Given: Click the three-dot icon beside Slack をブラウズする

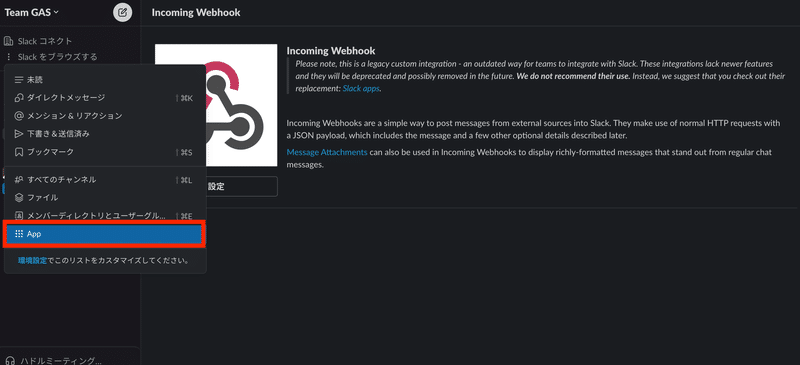Looking at the screenshot, I should 8,57.
